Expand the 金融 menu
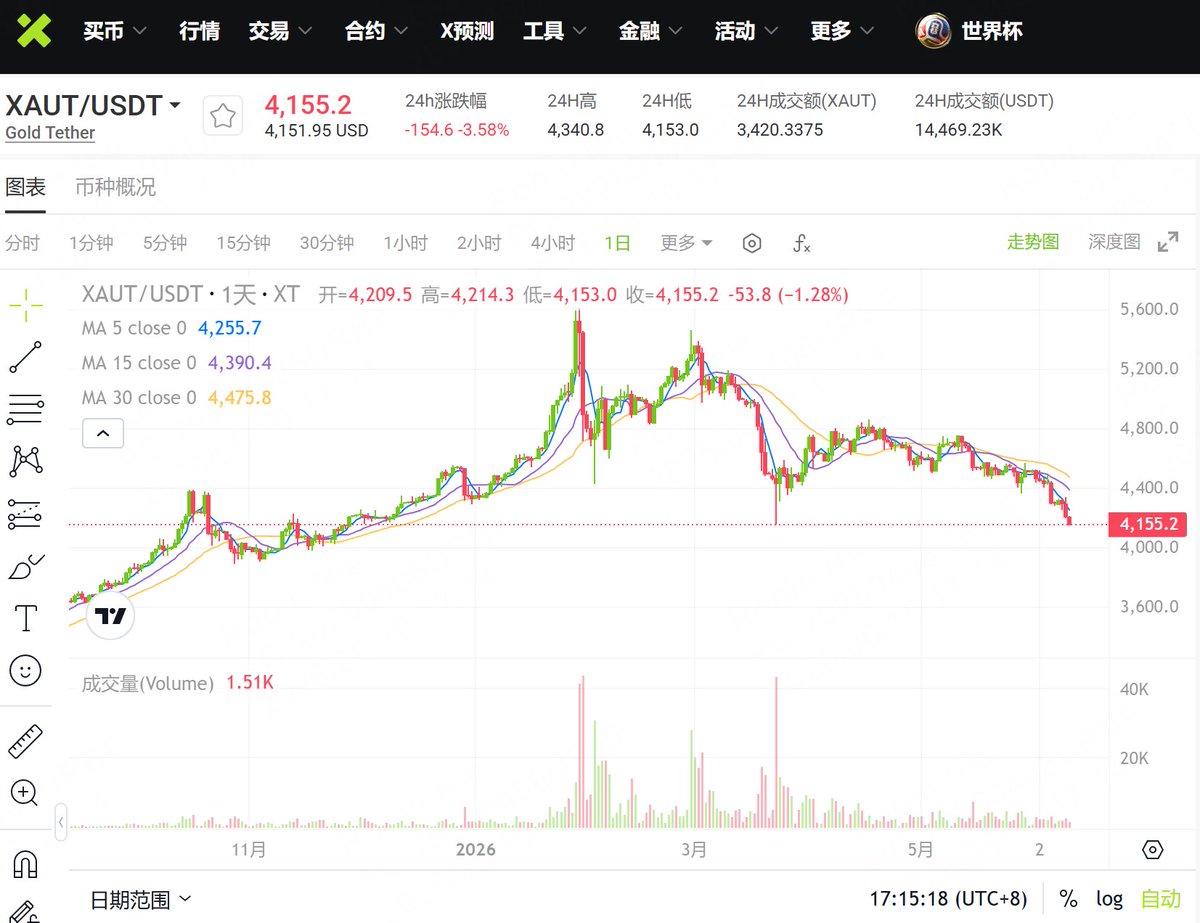 coord(650,32)
